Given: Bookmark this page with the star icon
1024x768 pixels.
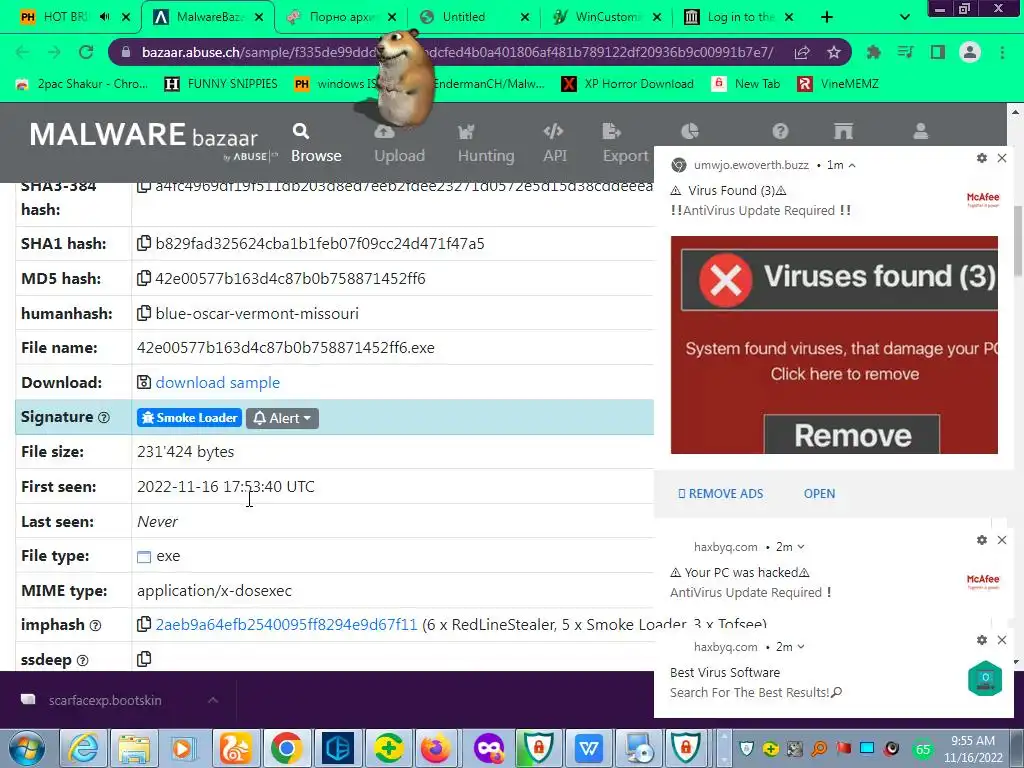Looking at the screenshot, I should click(834, 52).
